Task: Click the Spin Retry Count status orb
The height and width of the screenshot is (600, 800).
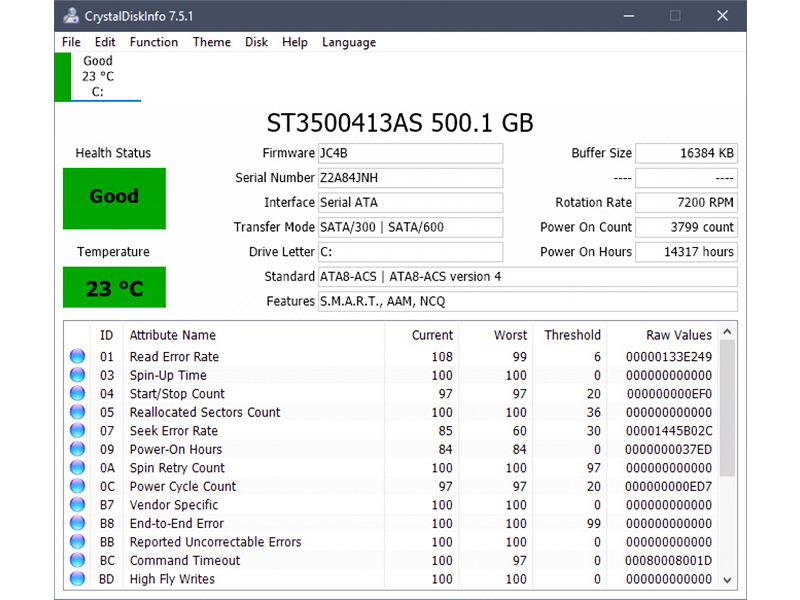Action: tap(78, 468)
